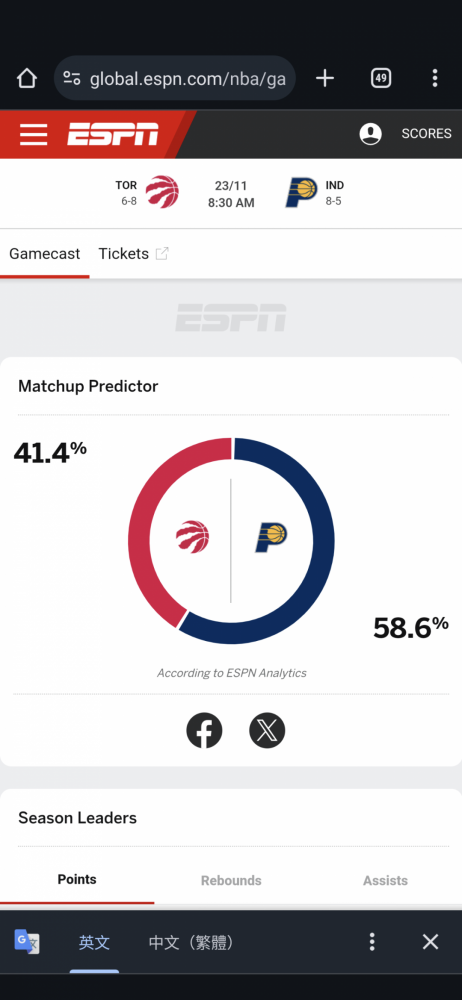Screen dimensions: 462x1000
Task: Close the translate bar
Action: [431, 942]
